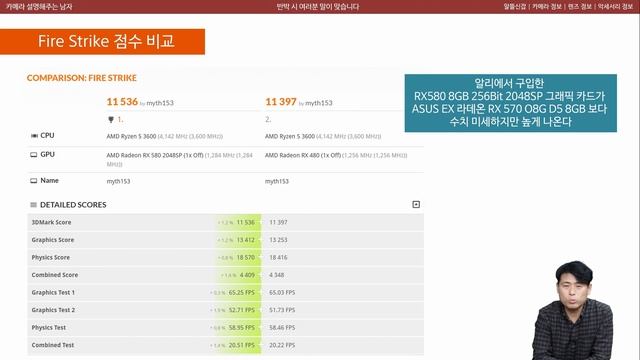Click the CPU chip icon
The width and height of the screenshot is (640, 360).
[34, 136]
